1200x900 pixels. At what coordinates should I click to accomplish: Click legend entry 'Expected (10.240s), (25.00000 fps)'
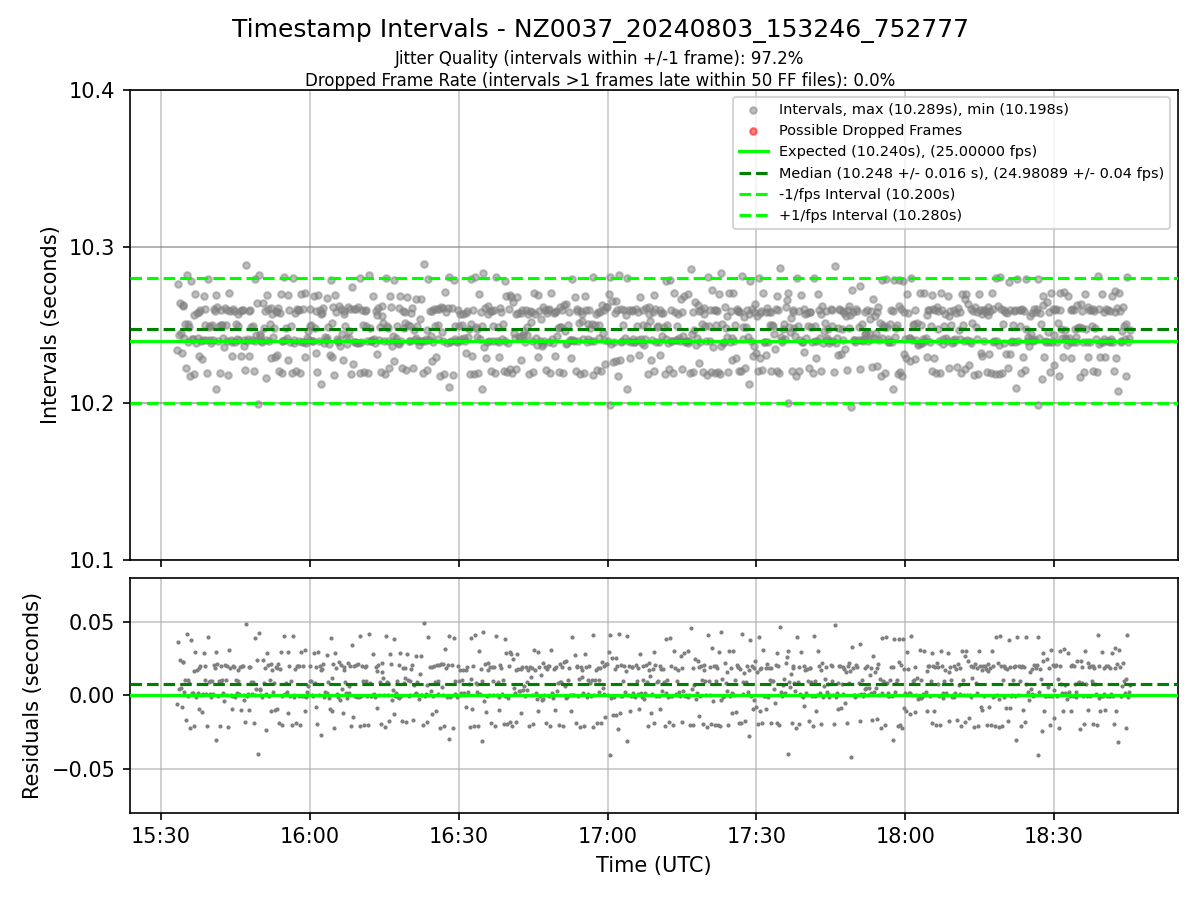point(908,151)
